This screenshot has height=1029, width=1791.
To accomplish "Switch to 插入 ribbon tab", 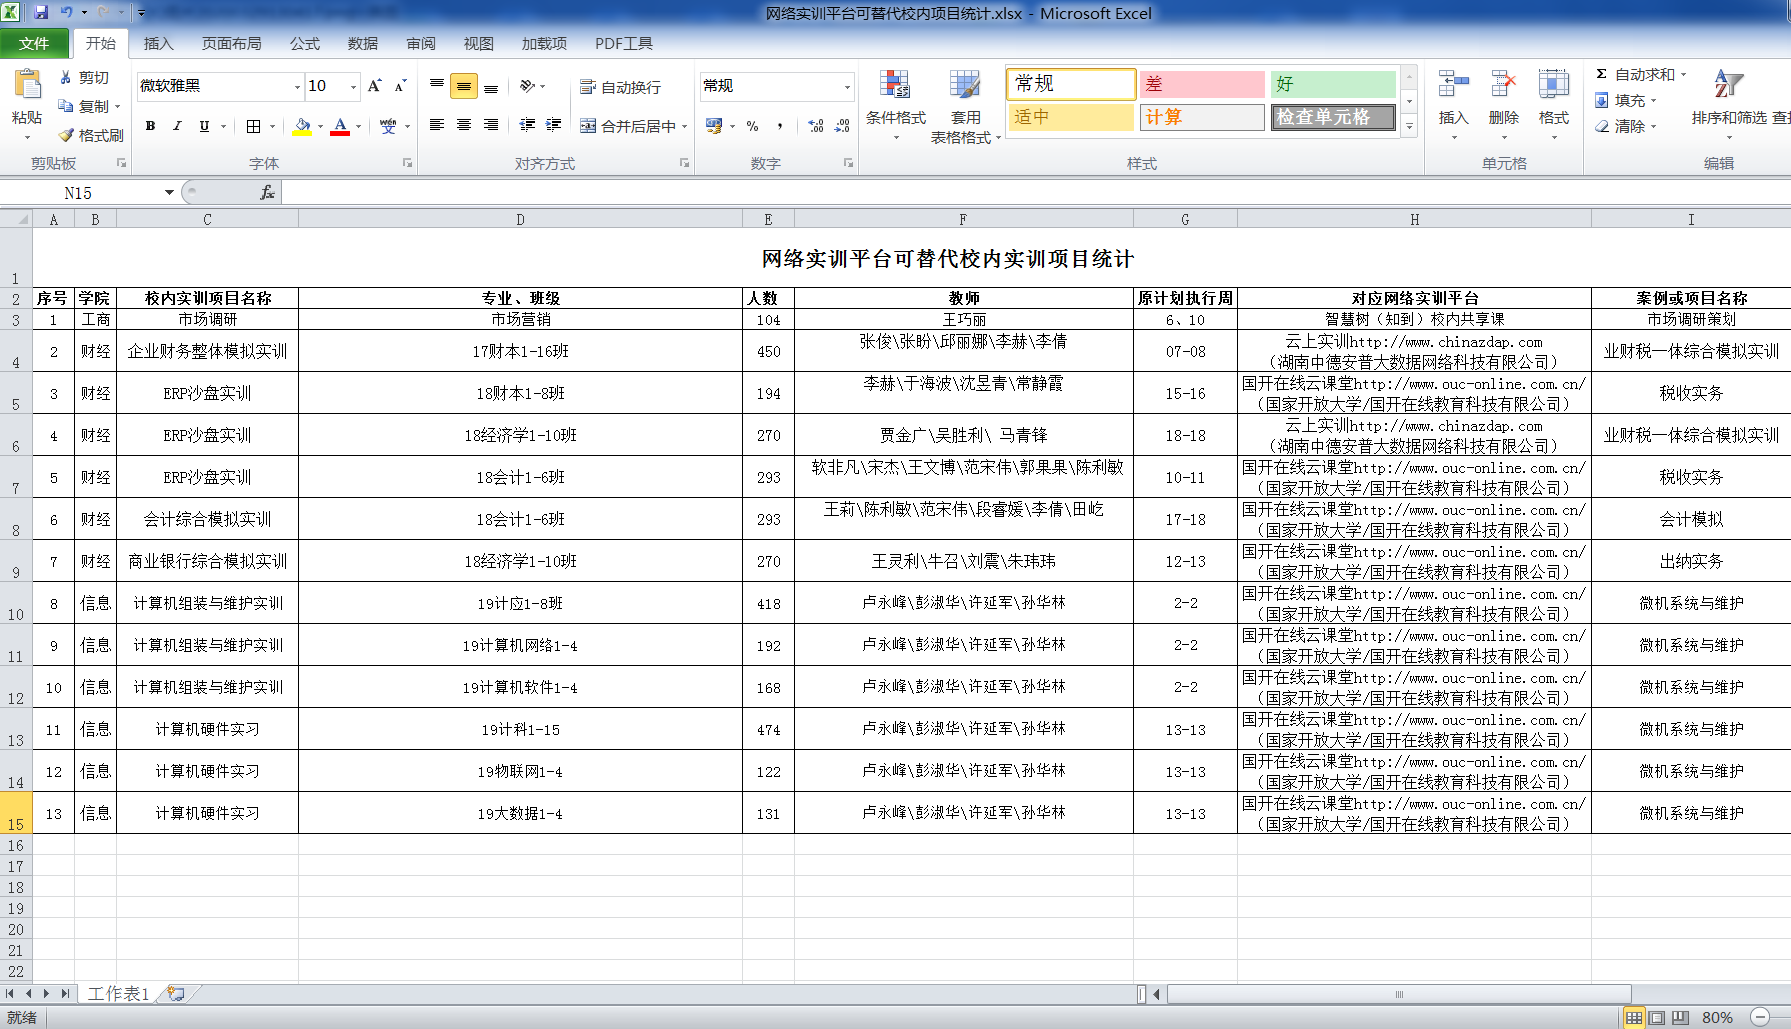I will point(158,44).
